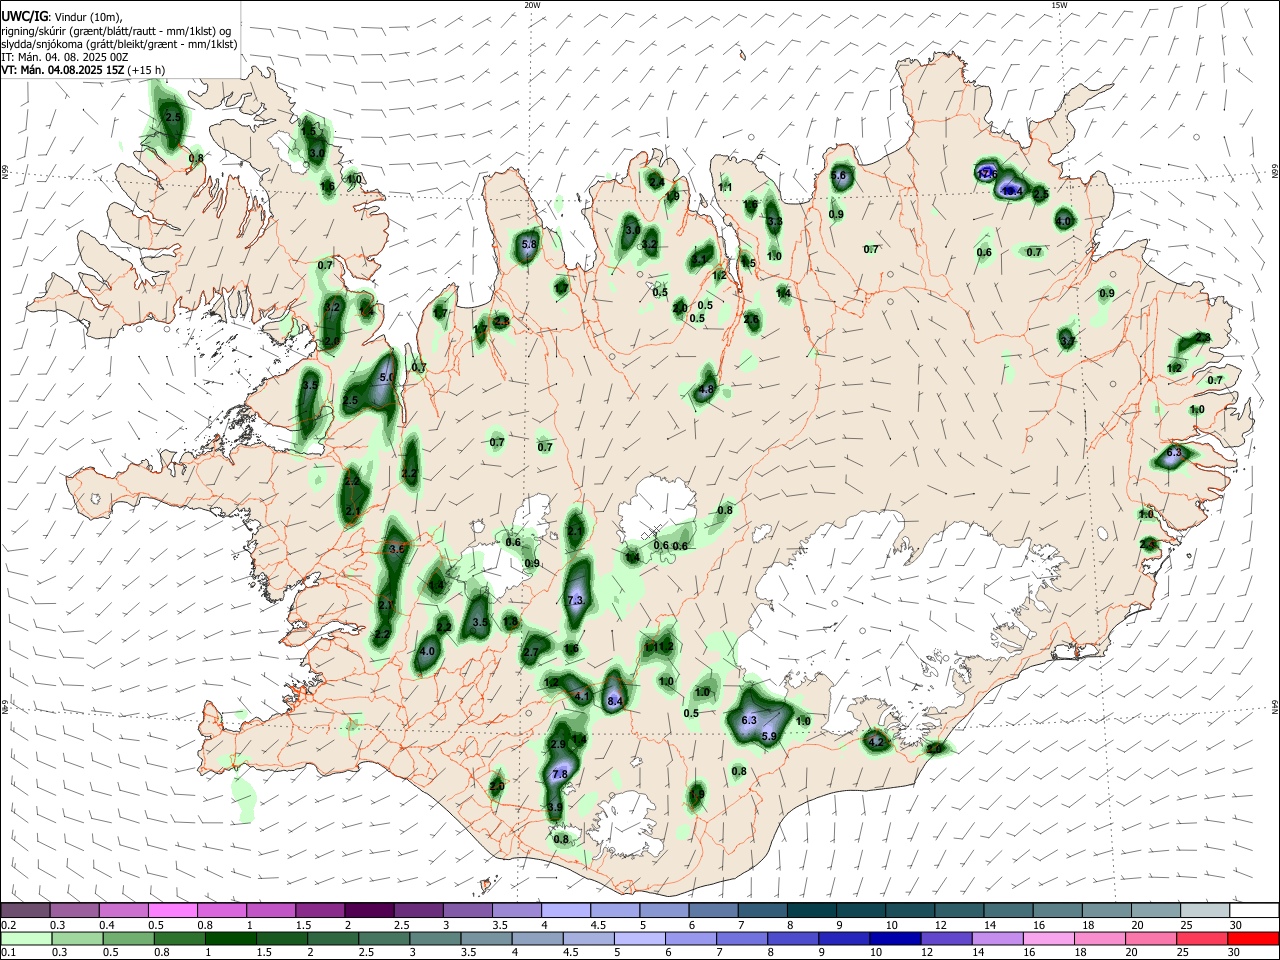Click the 3.9 value below 7.8

coord(555,807)
